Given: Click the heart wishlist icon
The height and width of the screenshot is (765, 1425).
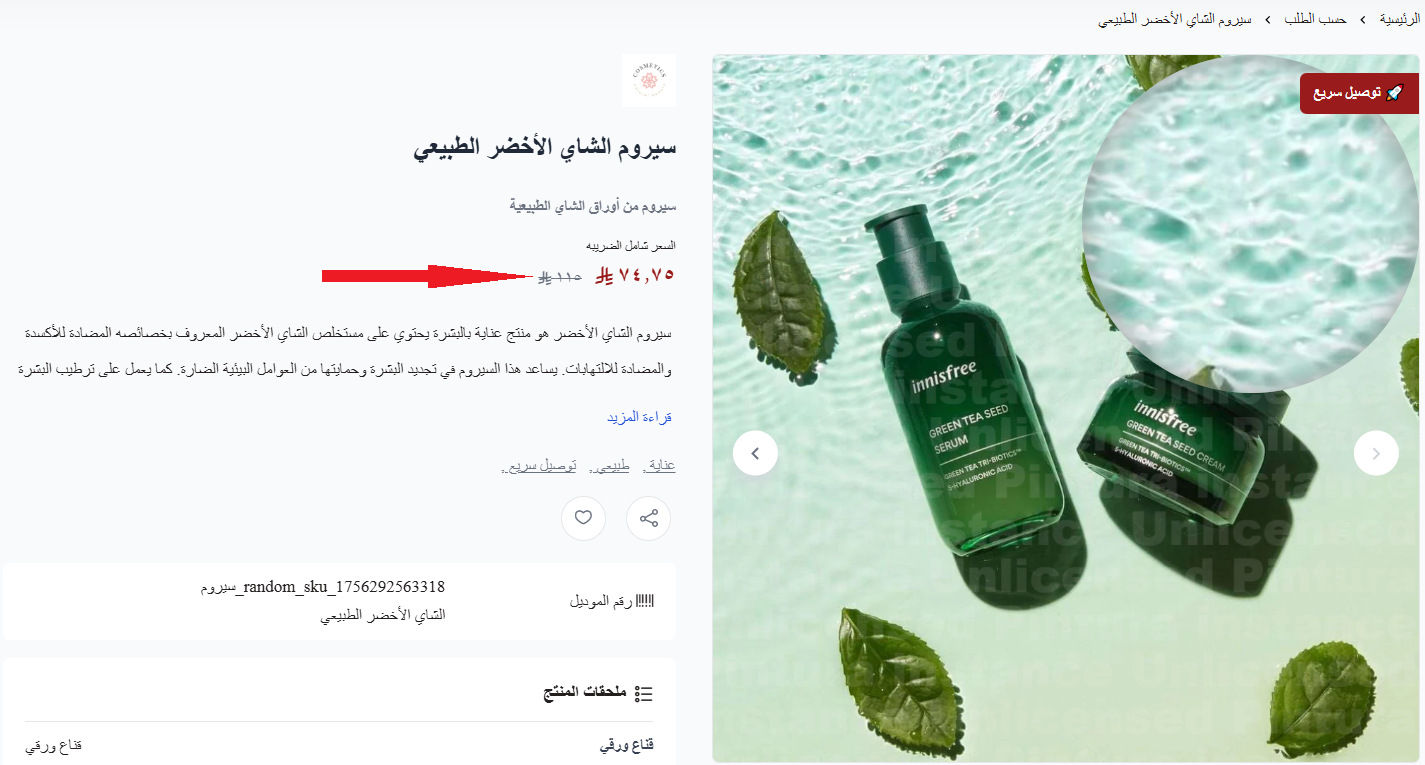Looking at the screenshot, I should click(584, 518).
